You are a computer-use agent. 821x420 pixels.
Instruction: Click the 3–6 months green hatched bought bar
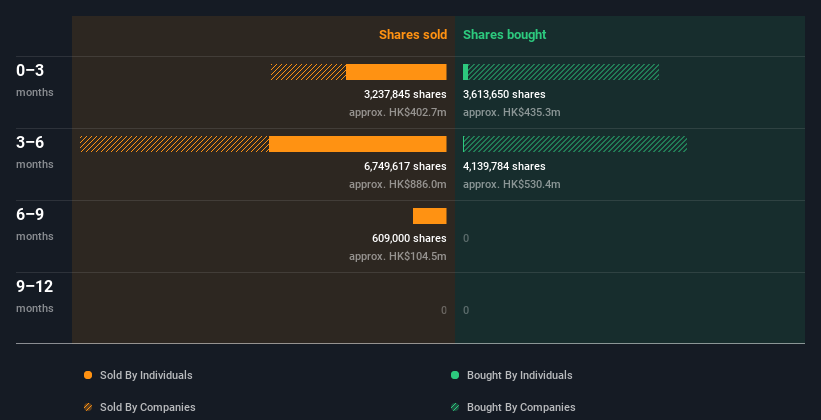(x=576, y=144)
